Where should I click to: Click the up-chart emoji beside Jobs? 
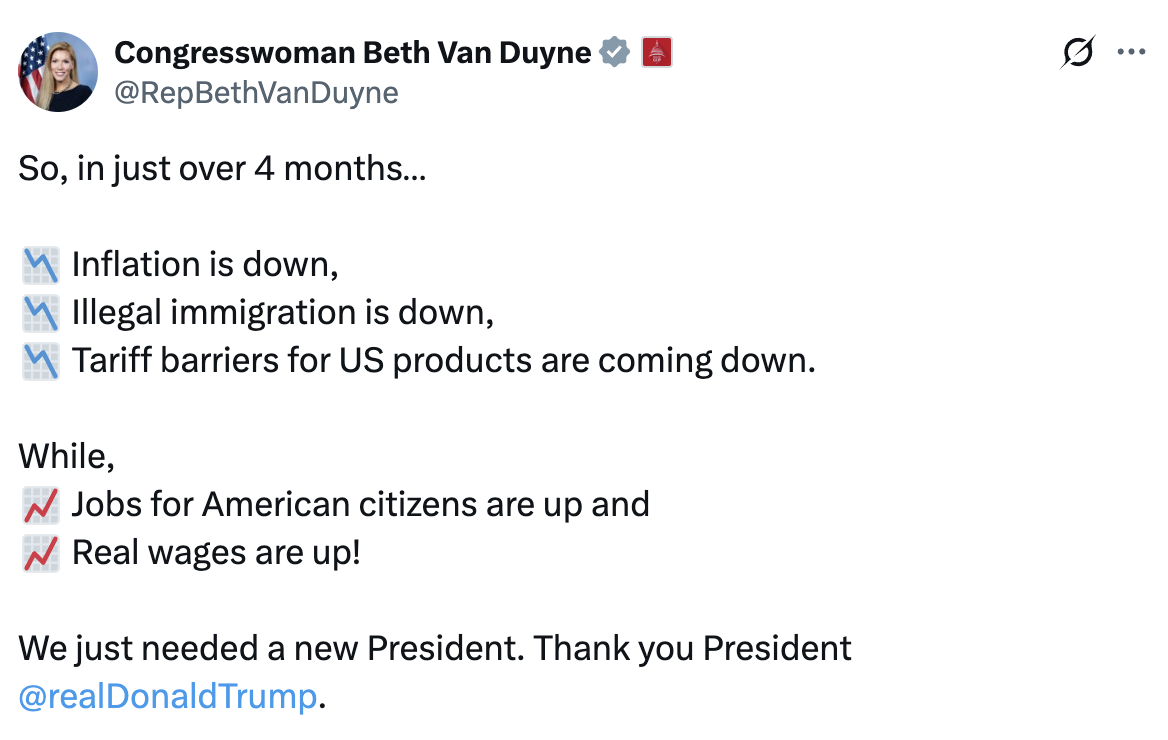click(40, 505)
